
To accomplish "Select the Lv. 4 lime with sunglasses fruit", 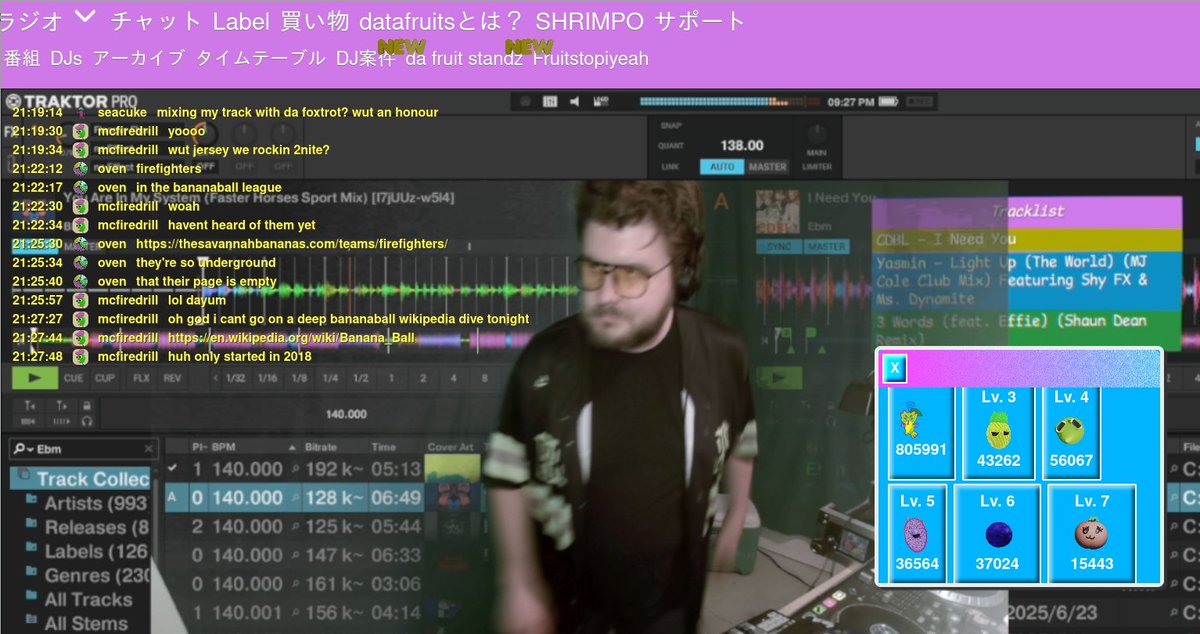I will pos(1071,432).
